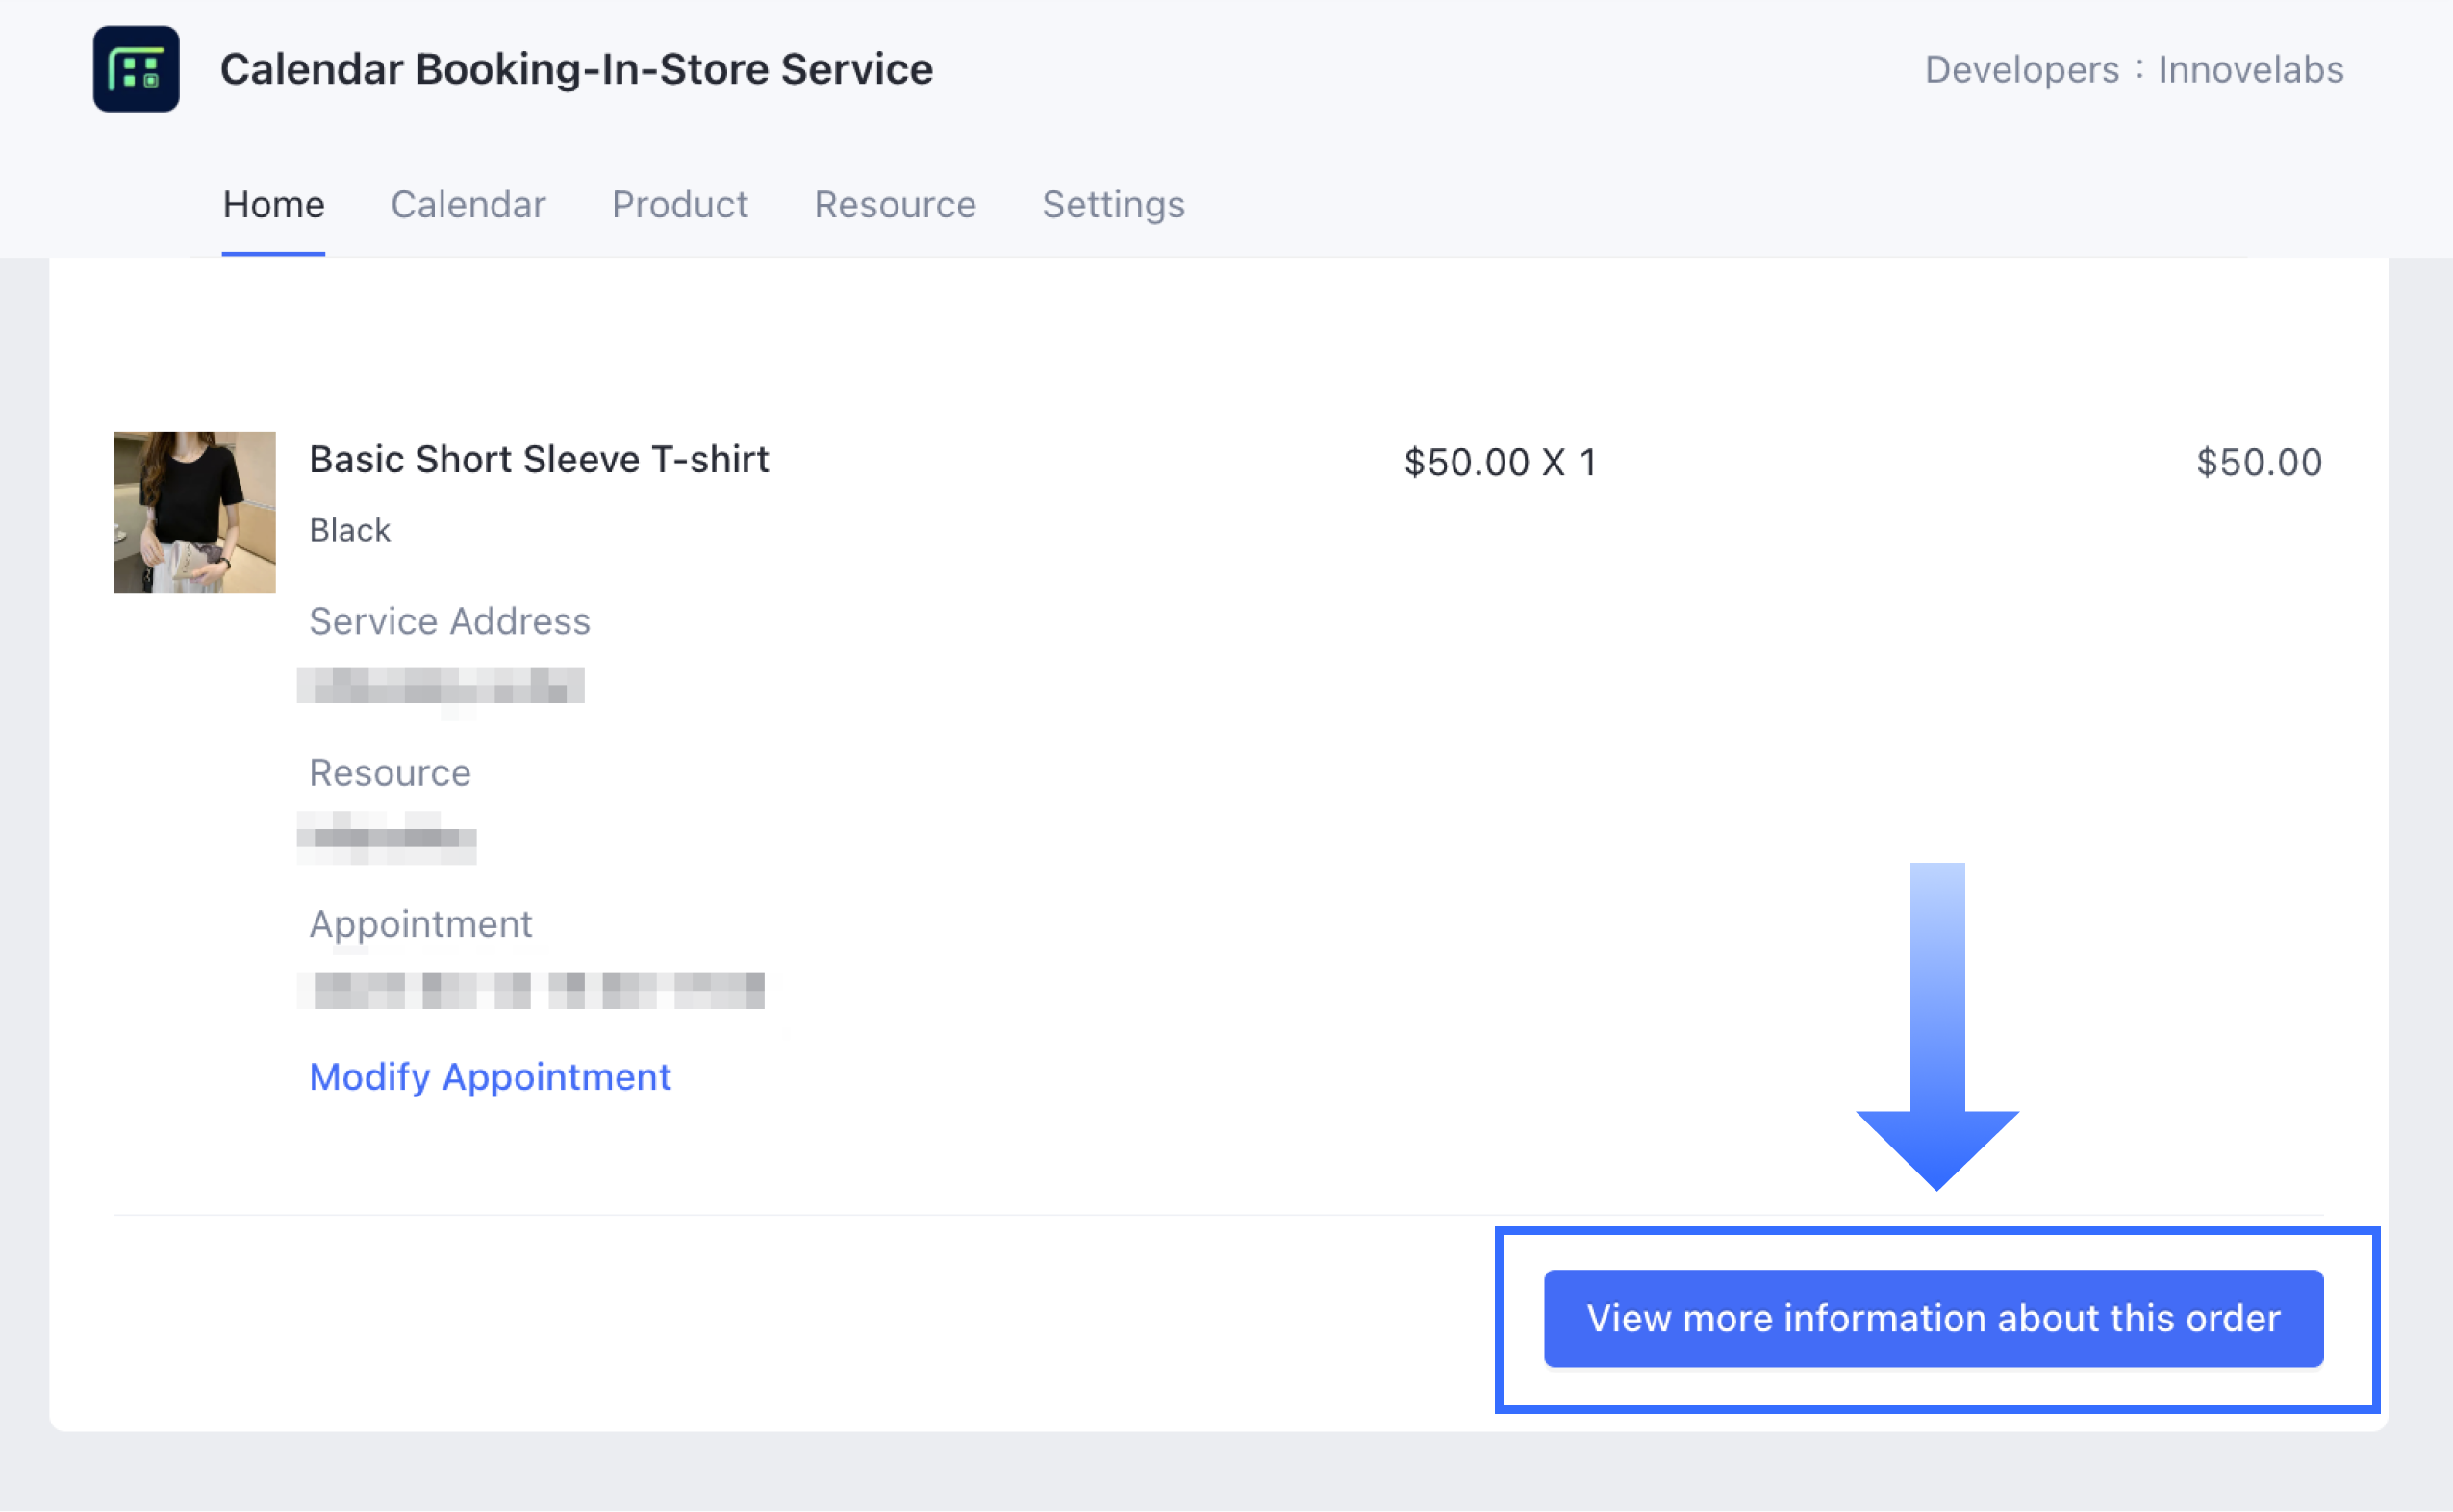Click the blurred Resource value
Image resolution: width=2453 pixels, height=1512 pixels.
(x=387, y=838)
